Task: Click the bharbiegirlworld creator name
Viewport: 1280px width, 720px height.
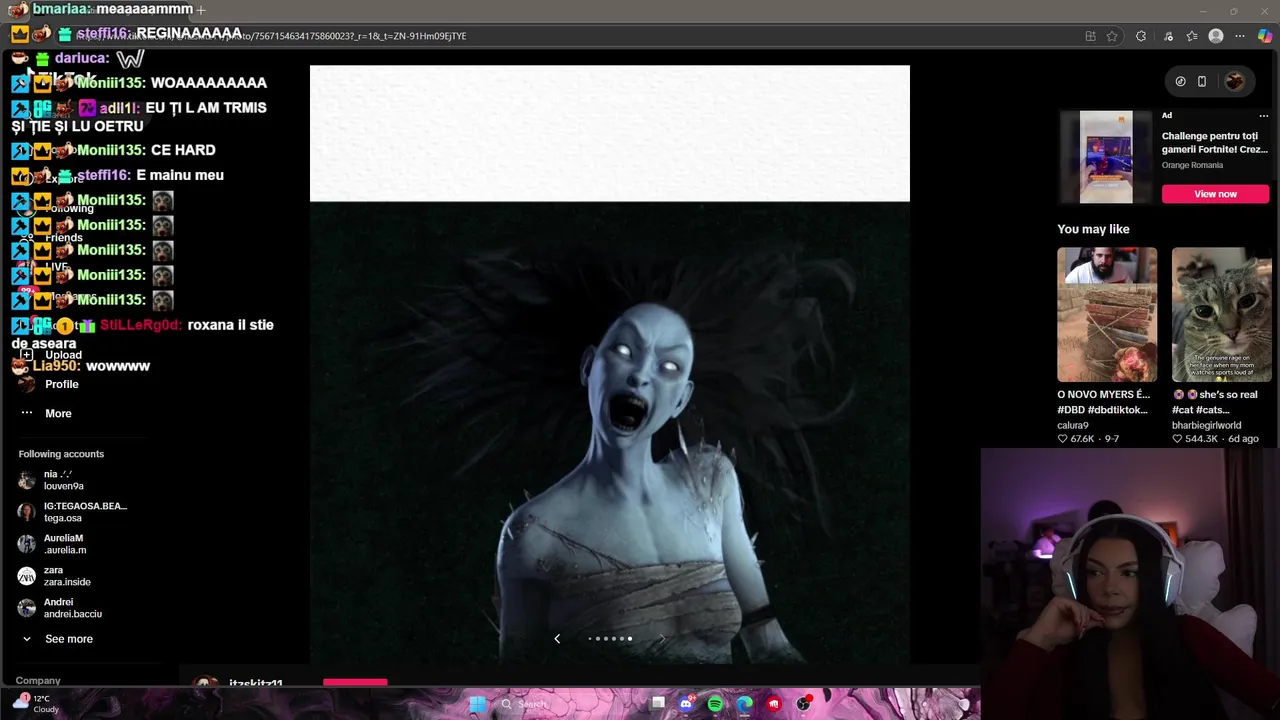Action: [1207, 425]
